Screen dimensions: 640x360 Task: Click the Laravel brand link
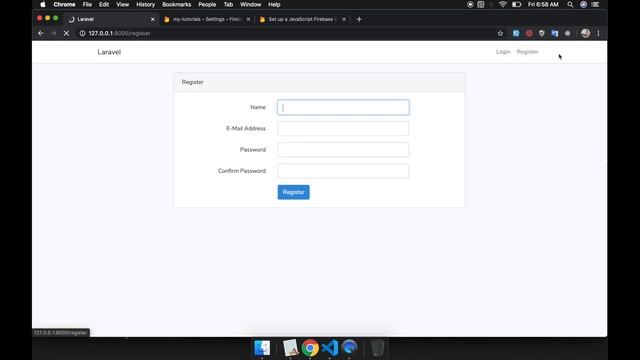[x=109, y=52]
